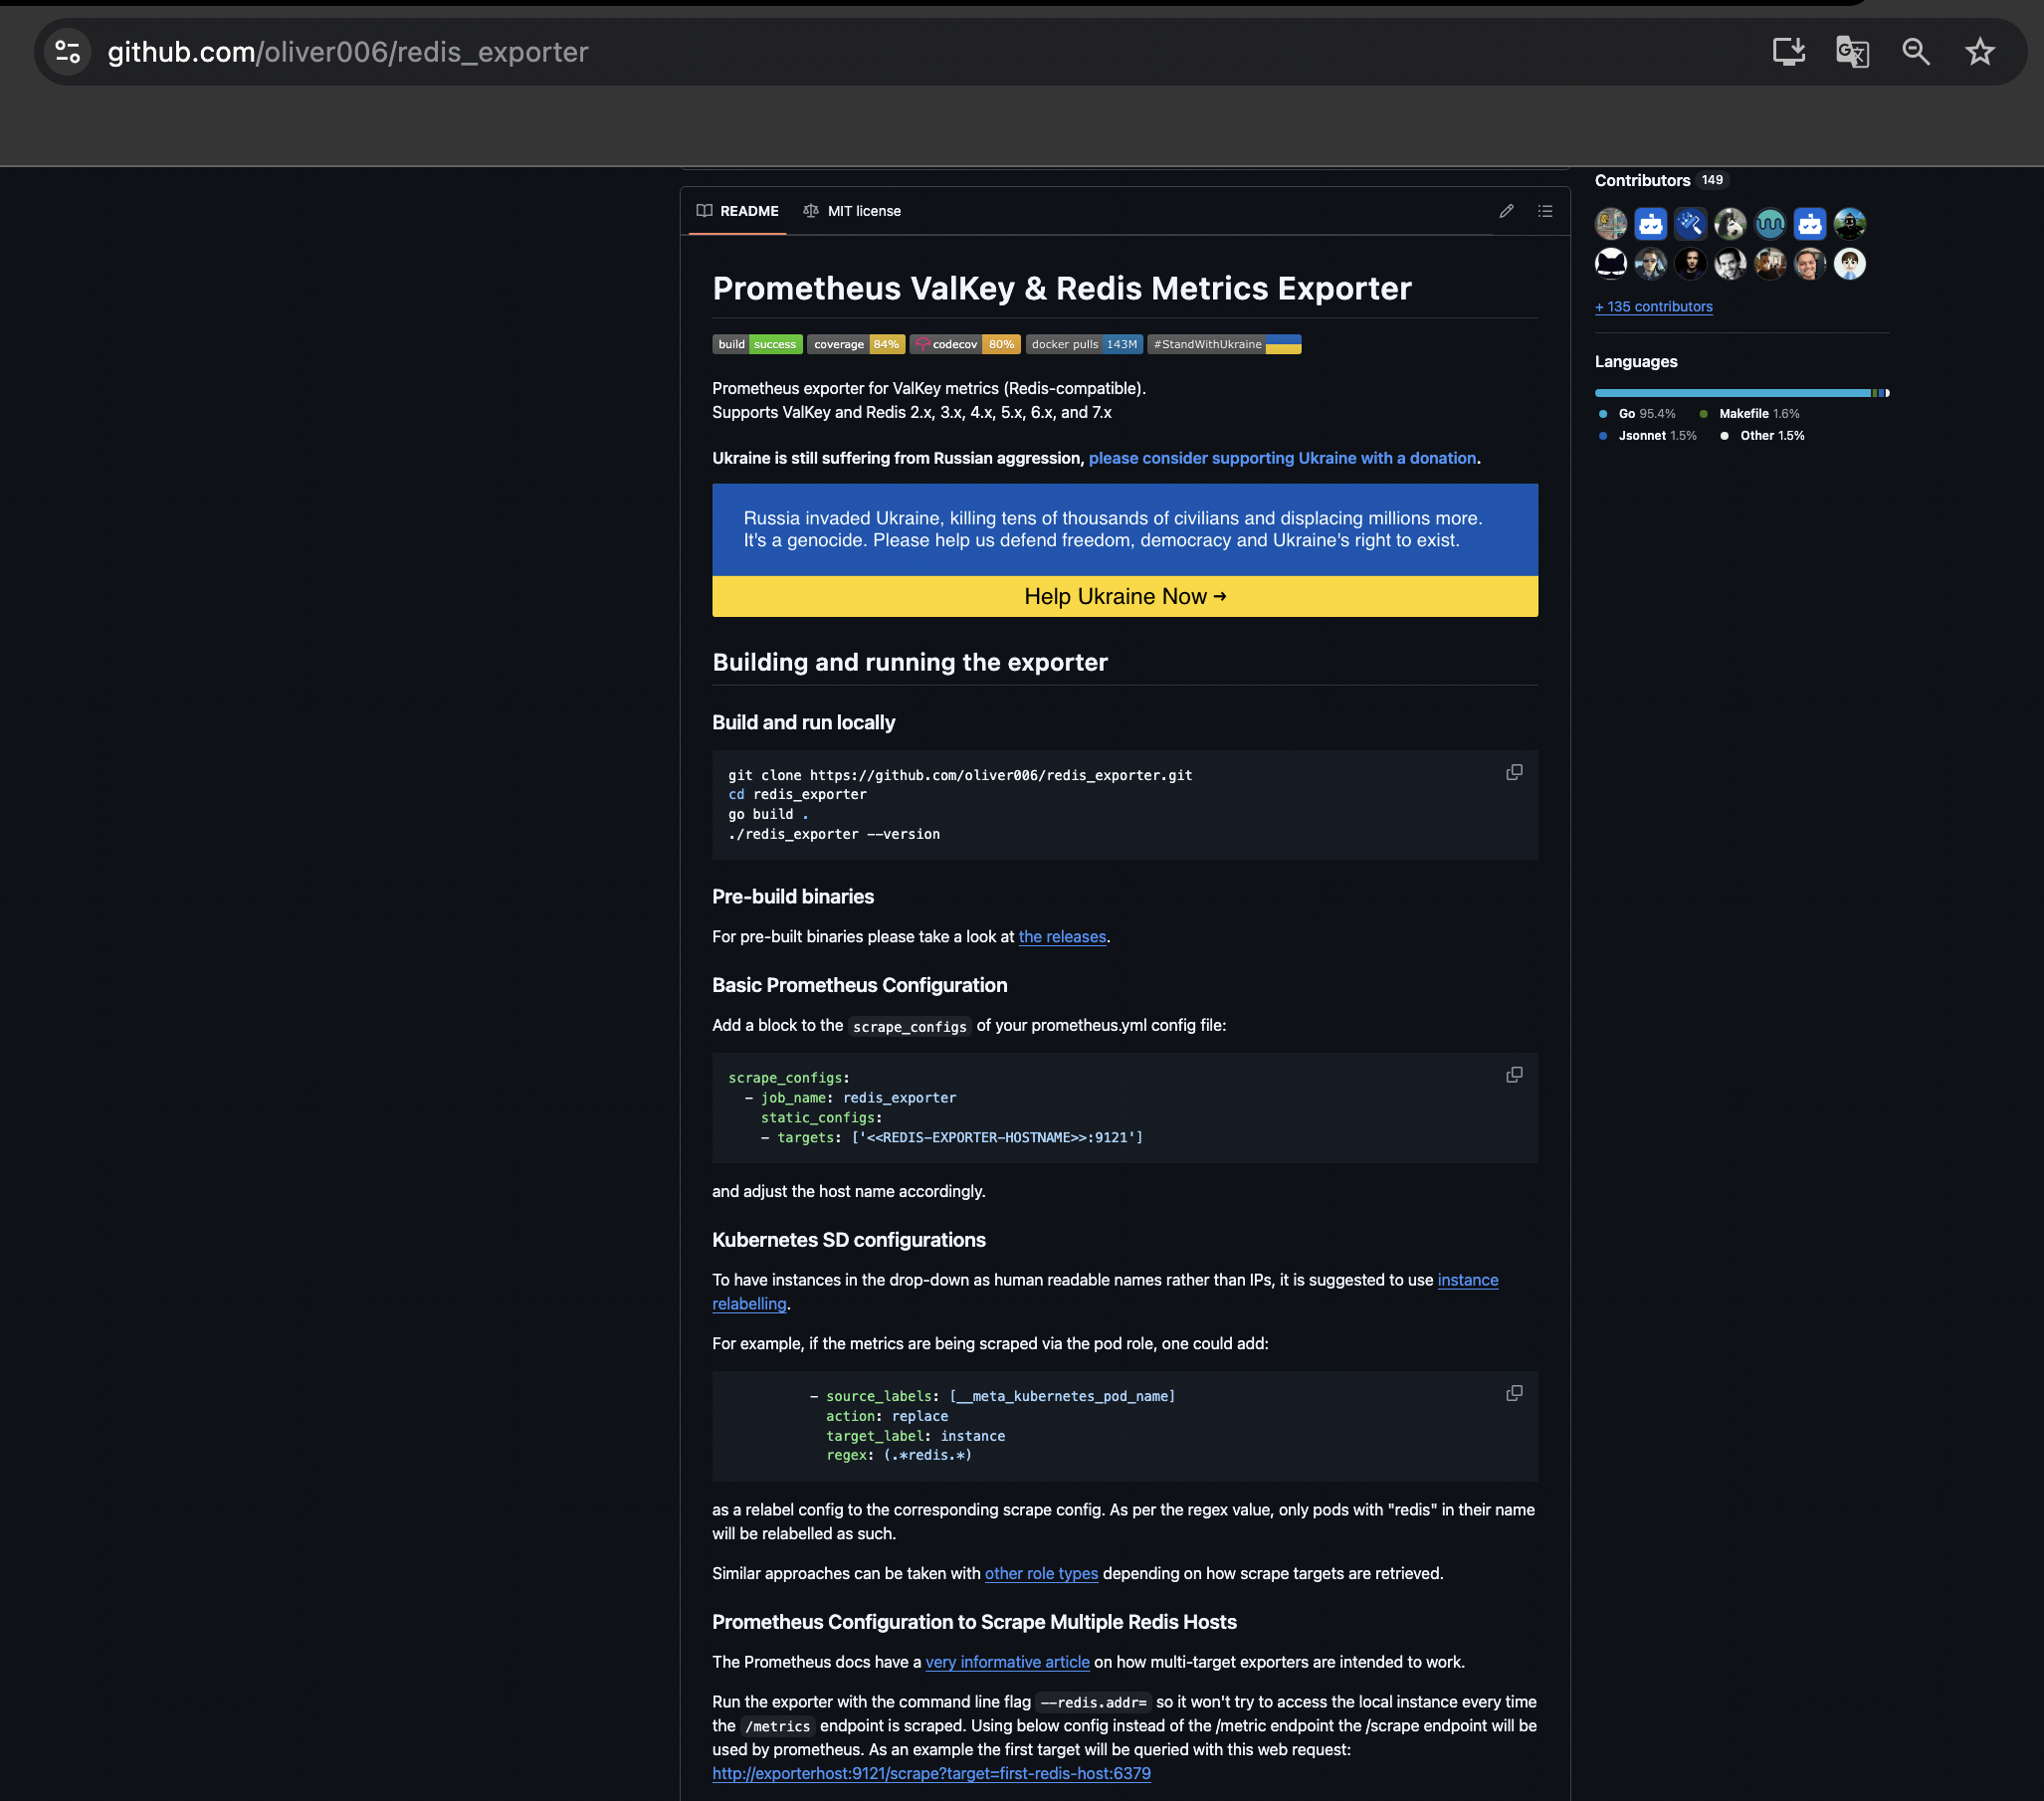Click the zoom magnifier icon in address bar
The width and height of the screenshot is (2044, 1801).
point(1915,51)
